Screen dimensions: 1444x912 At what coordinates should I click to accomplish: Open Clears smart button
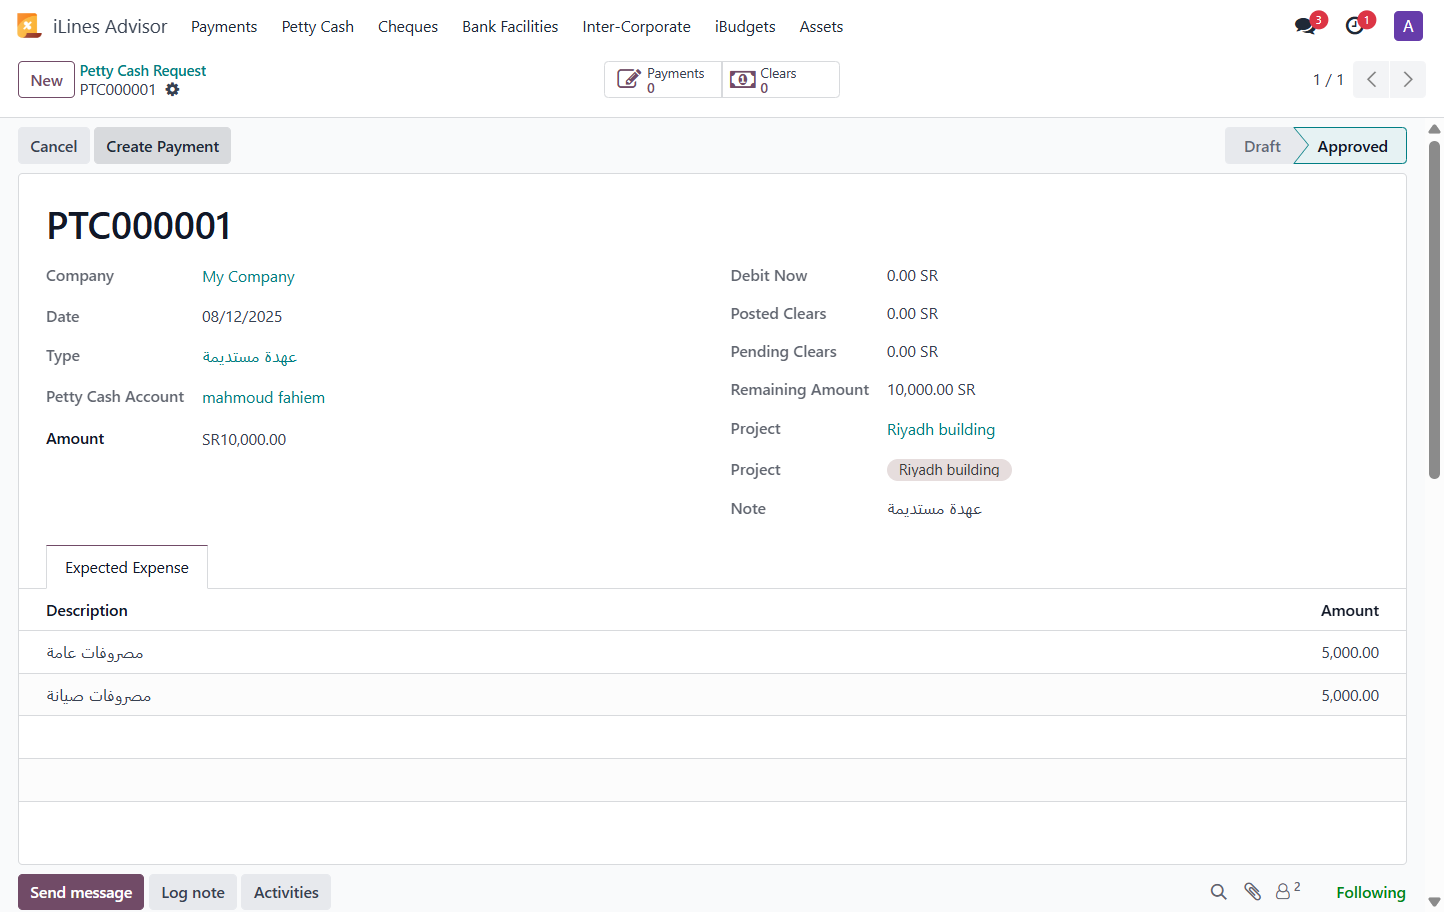click(781, 80)
